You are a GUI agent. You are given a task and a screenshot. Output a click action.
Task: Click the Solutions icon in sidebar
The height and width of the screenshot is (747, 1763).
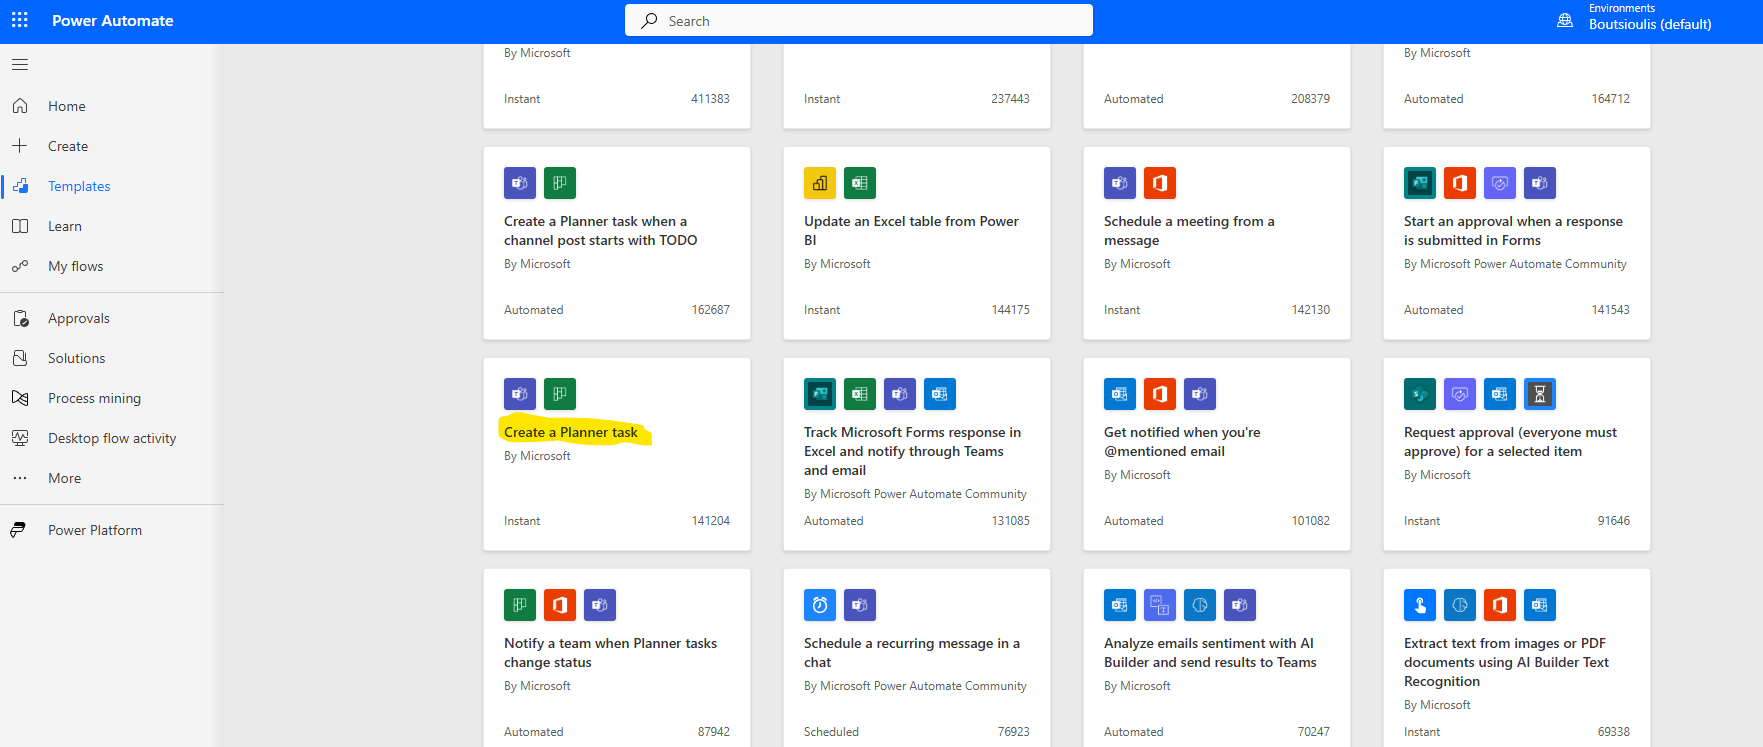pyautogui.click(x=20, y=358)
